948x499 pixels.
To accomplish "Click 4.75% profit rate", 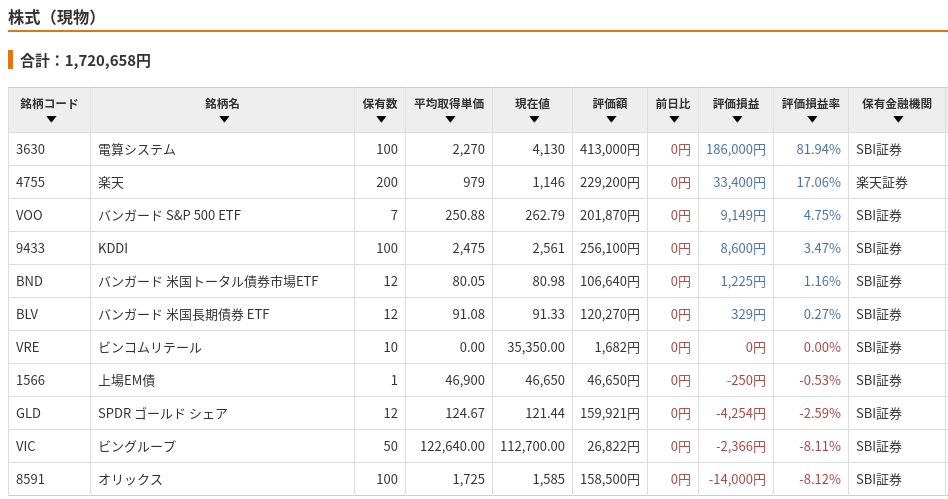I will click(x=822, y=215).
